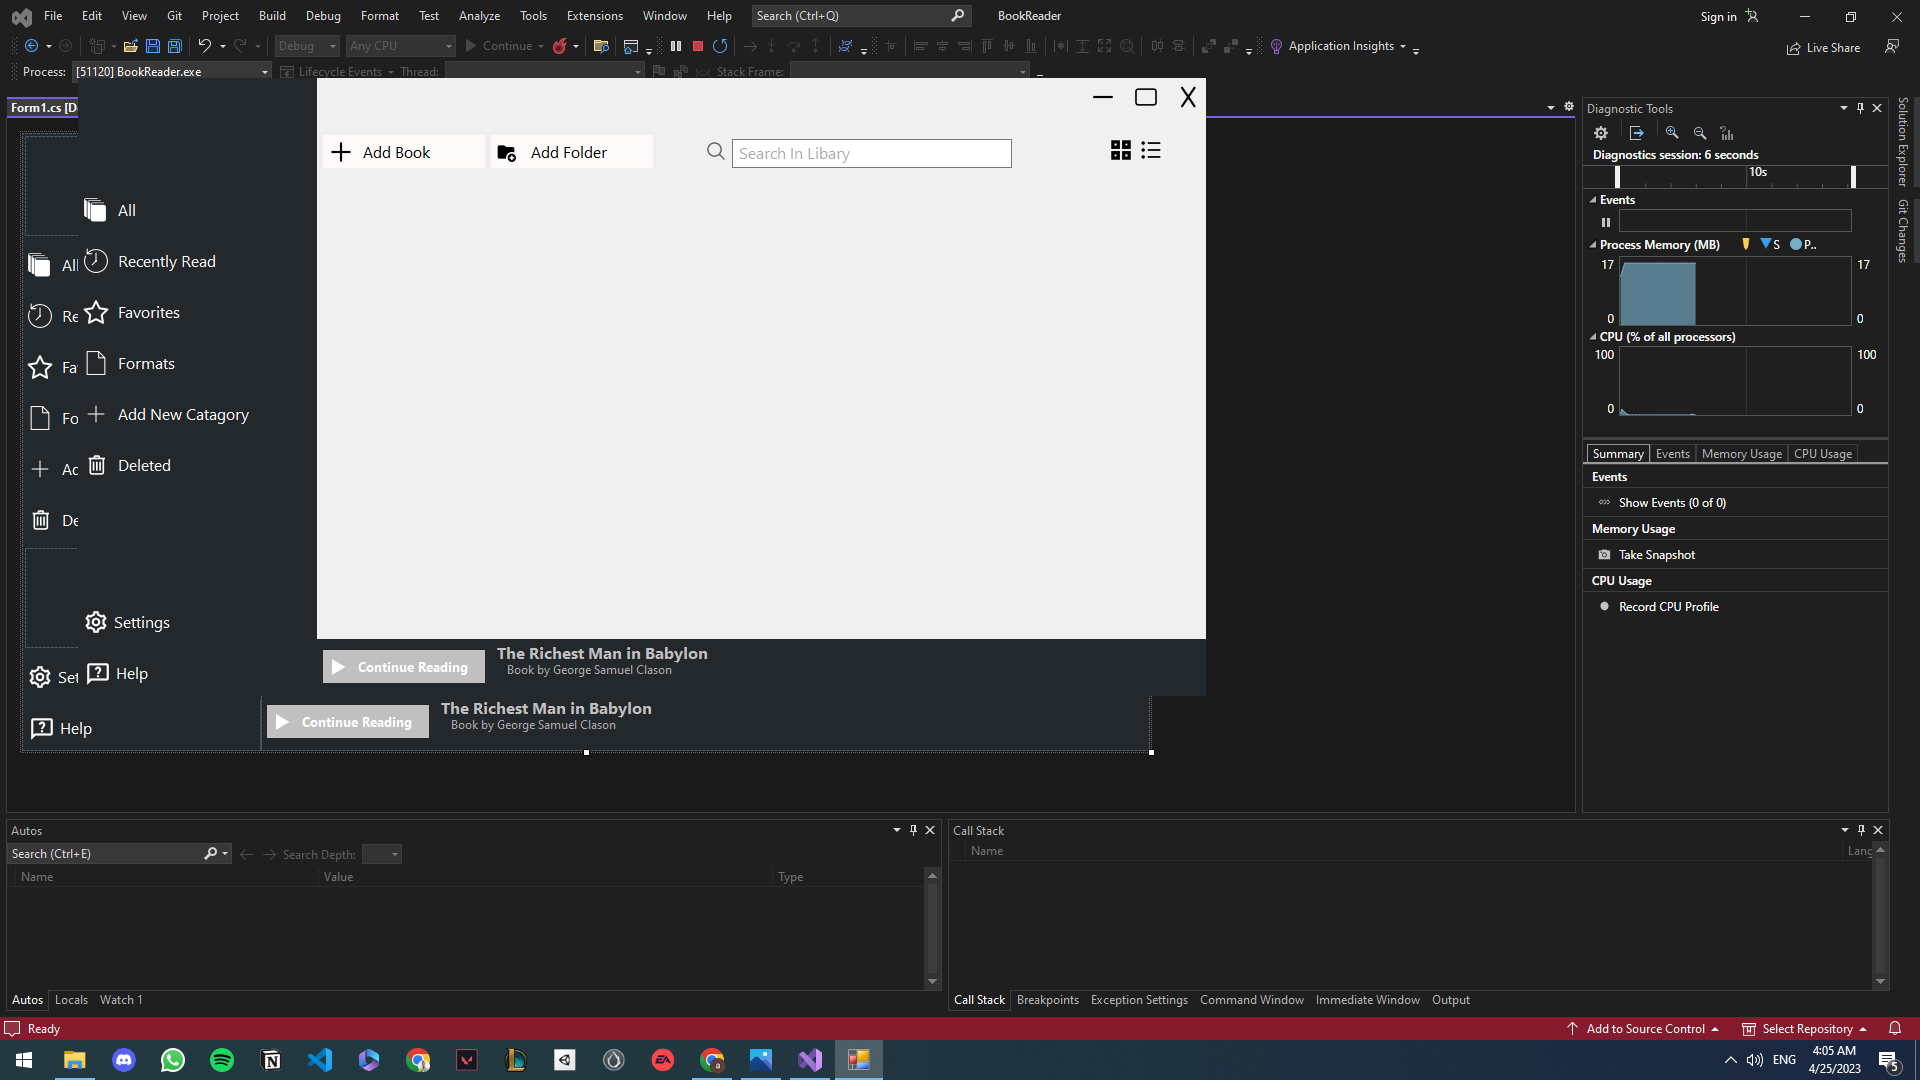
Task: Expand the Select Repository dropdown
Action: pos(1864,1028)
